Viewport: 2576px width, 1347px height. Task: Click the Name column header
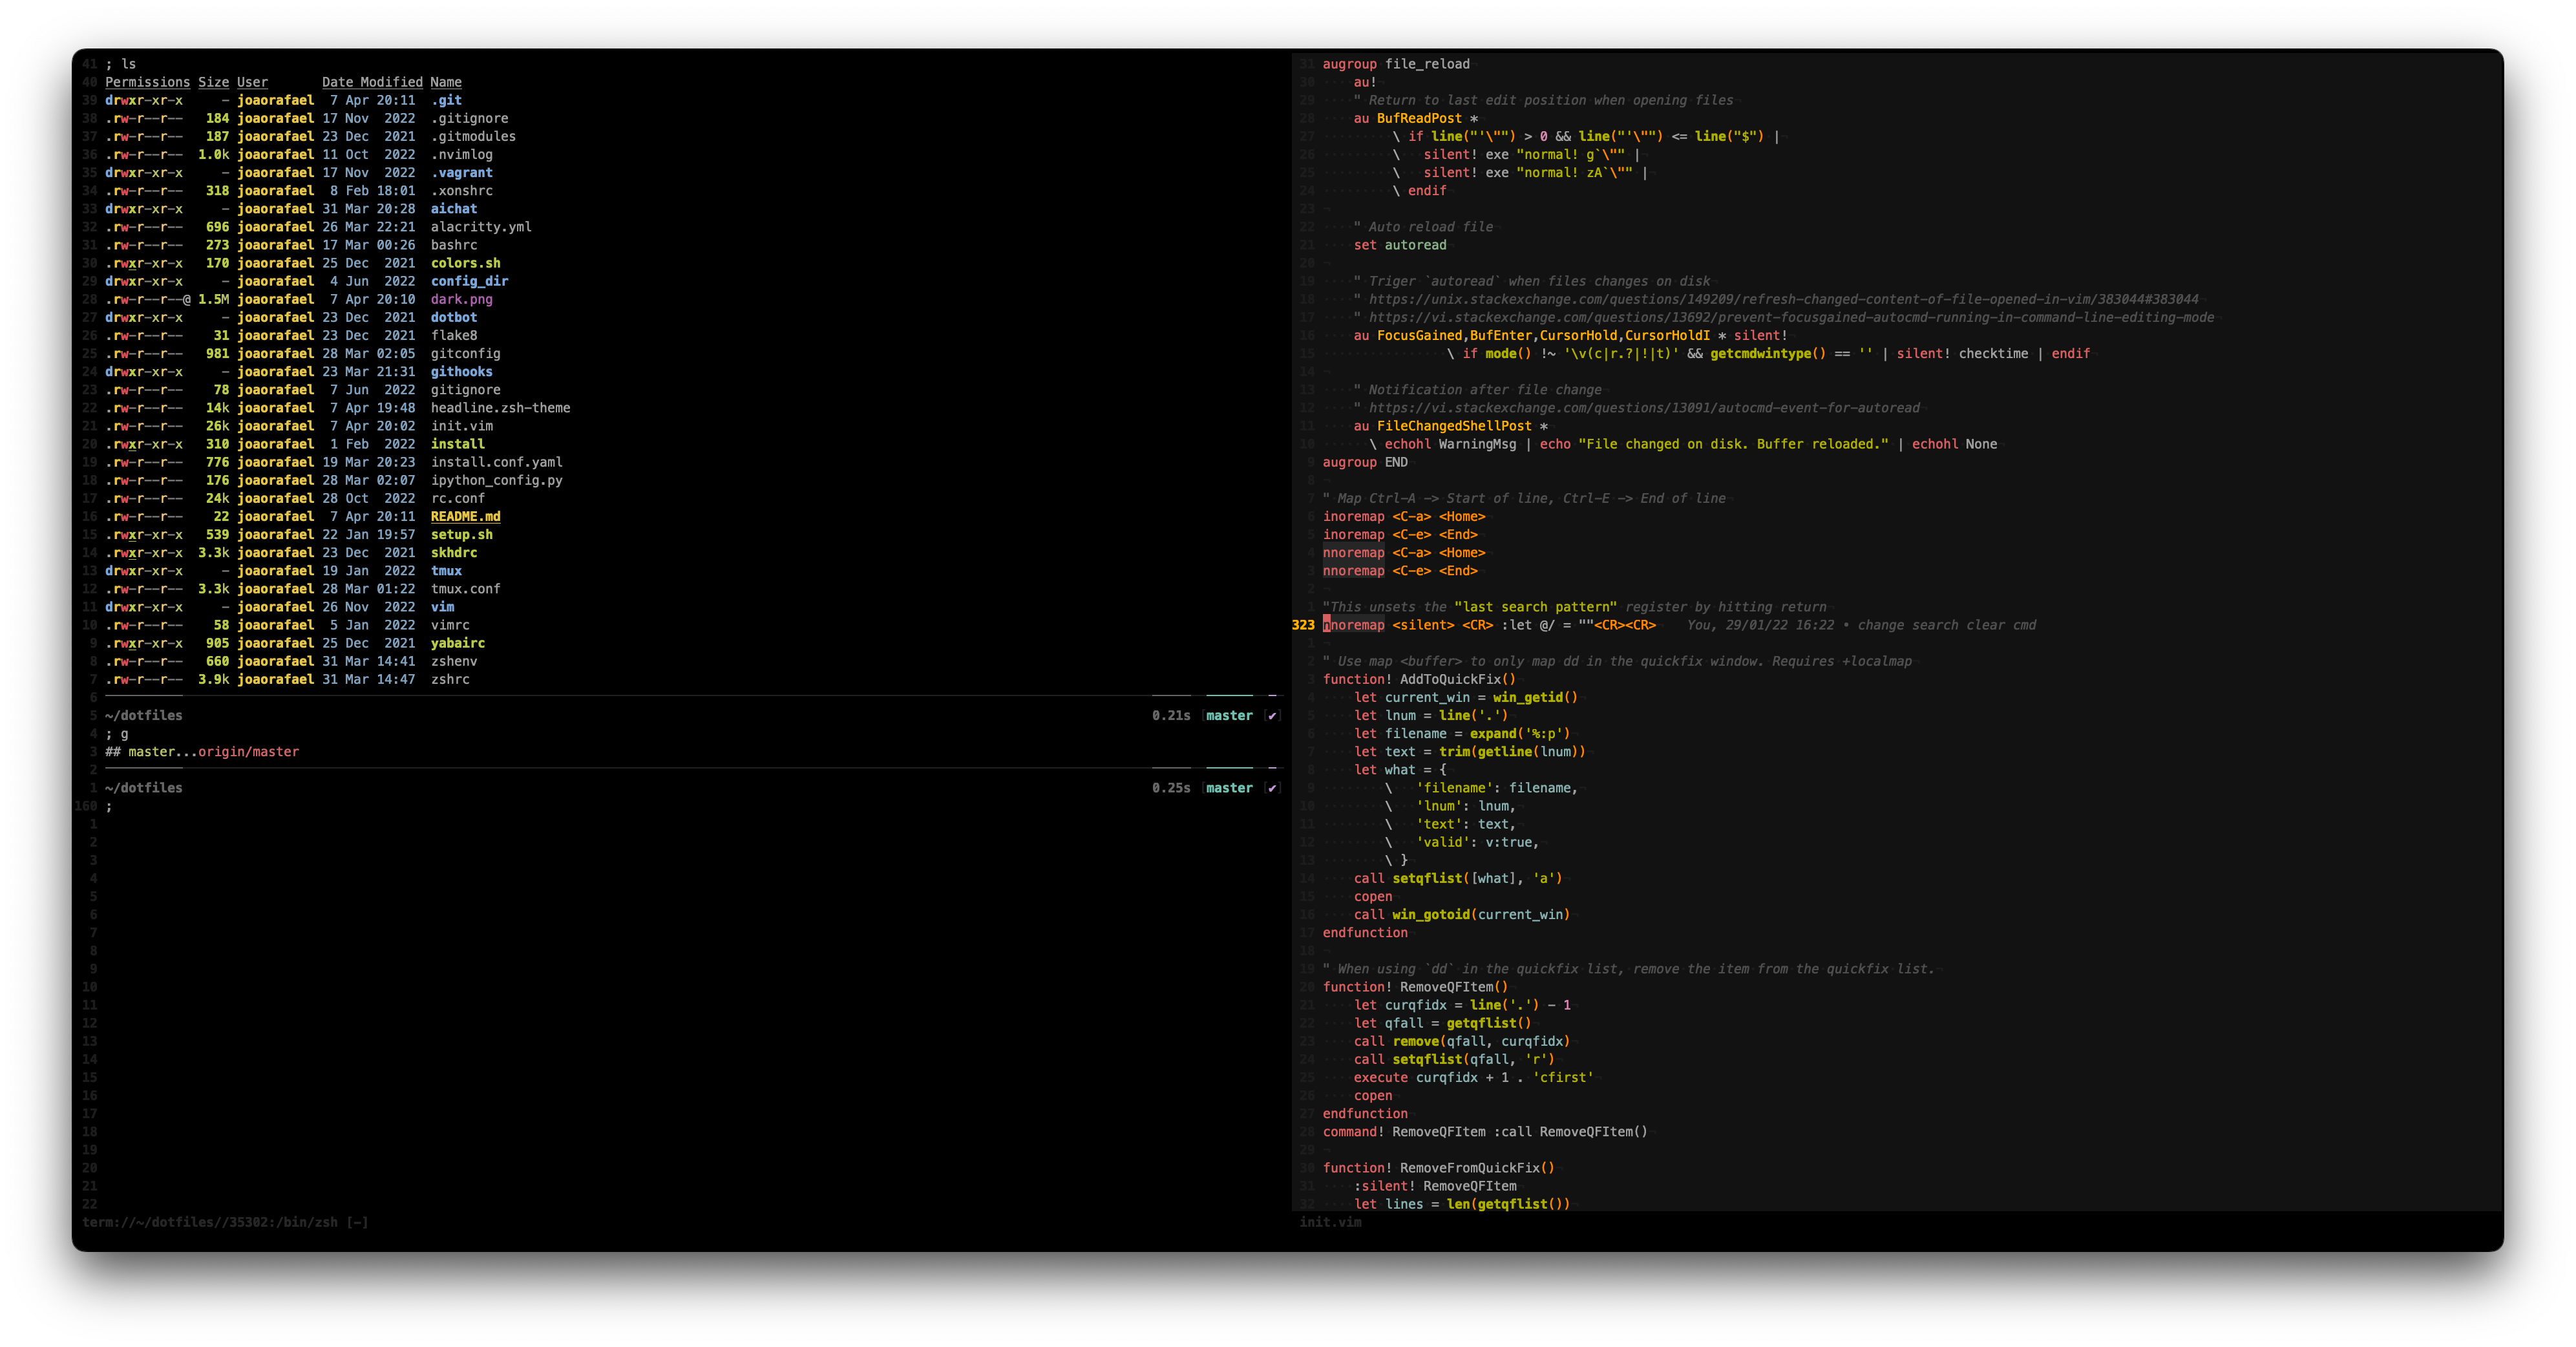click(446, 82)
